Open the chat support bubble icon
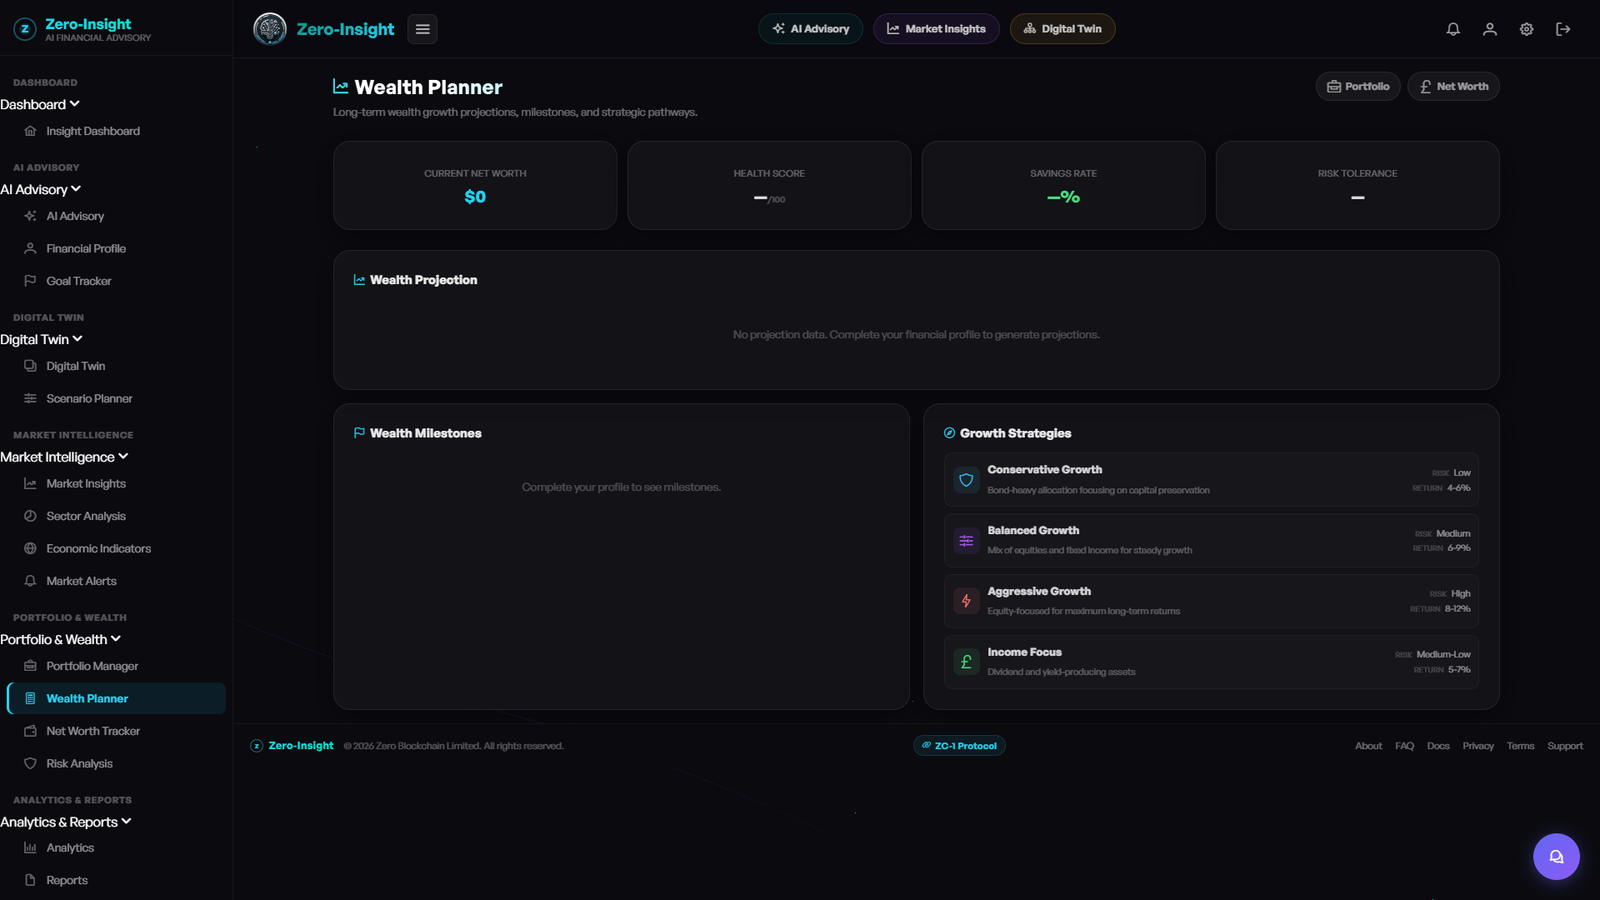Viewport: 1600px width, 900px height. tap(1556, 856)
